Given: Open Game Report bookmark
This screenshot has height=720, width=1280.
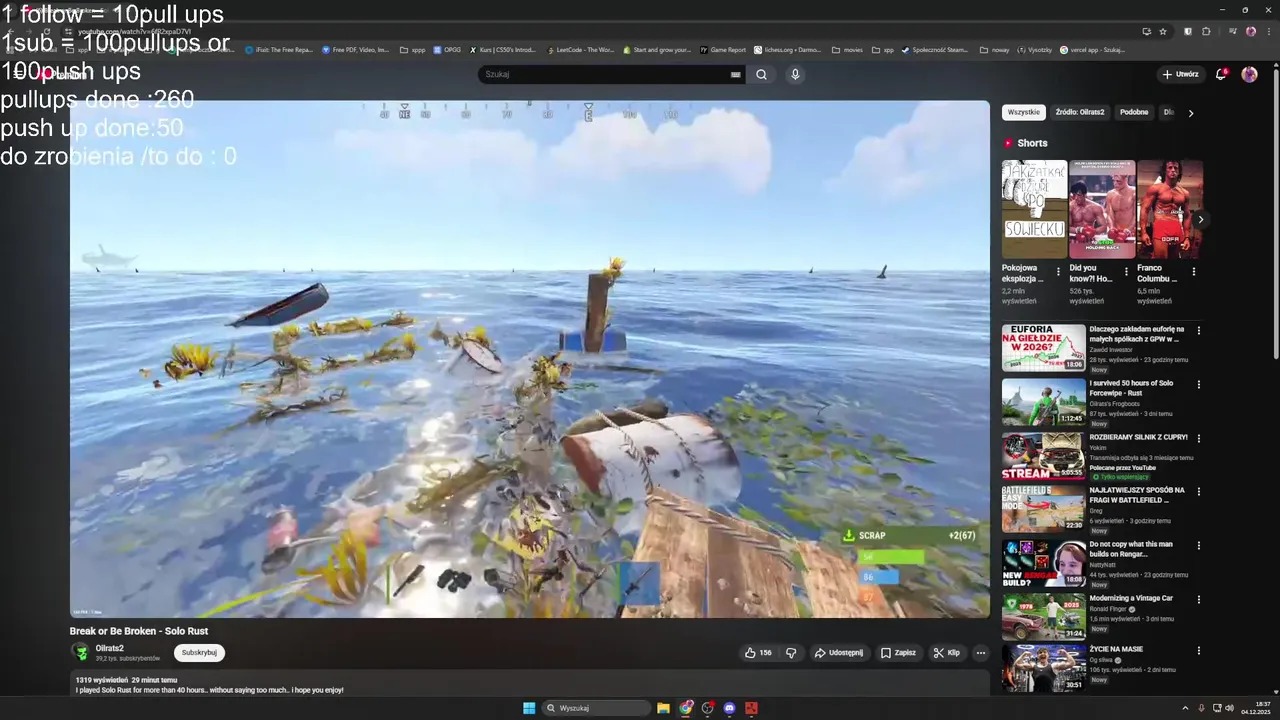Looking at the screenshot, I should click(723, 49).
